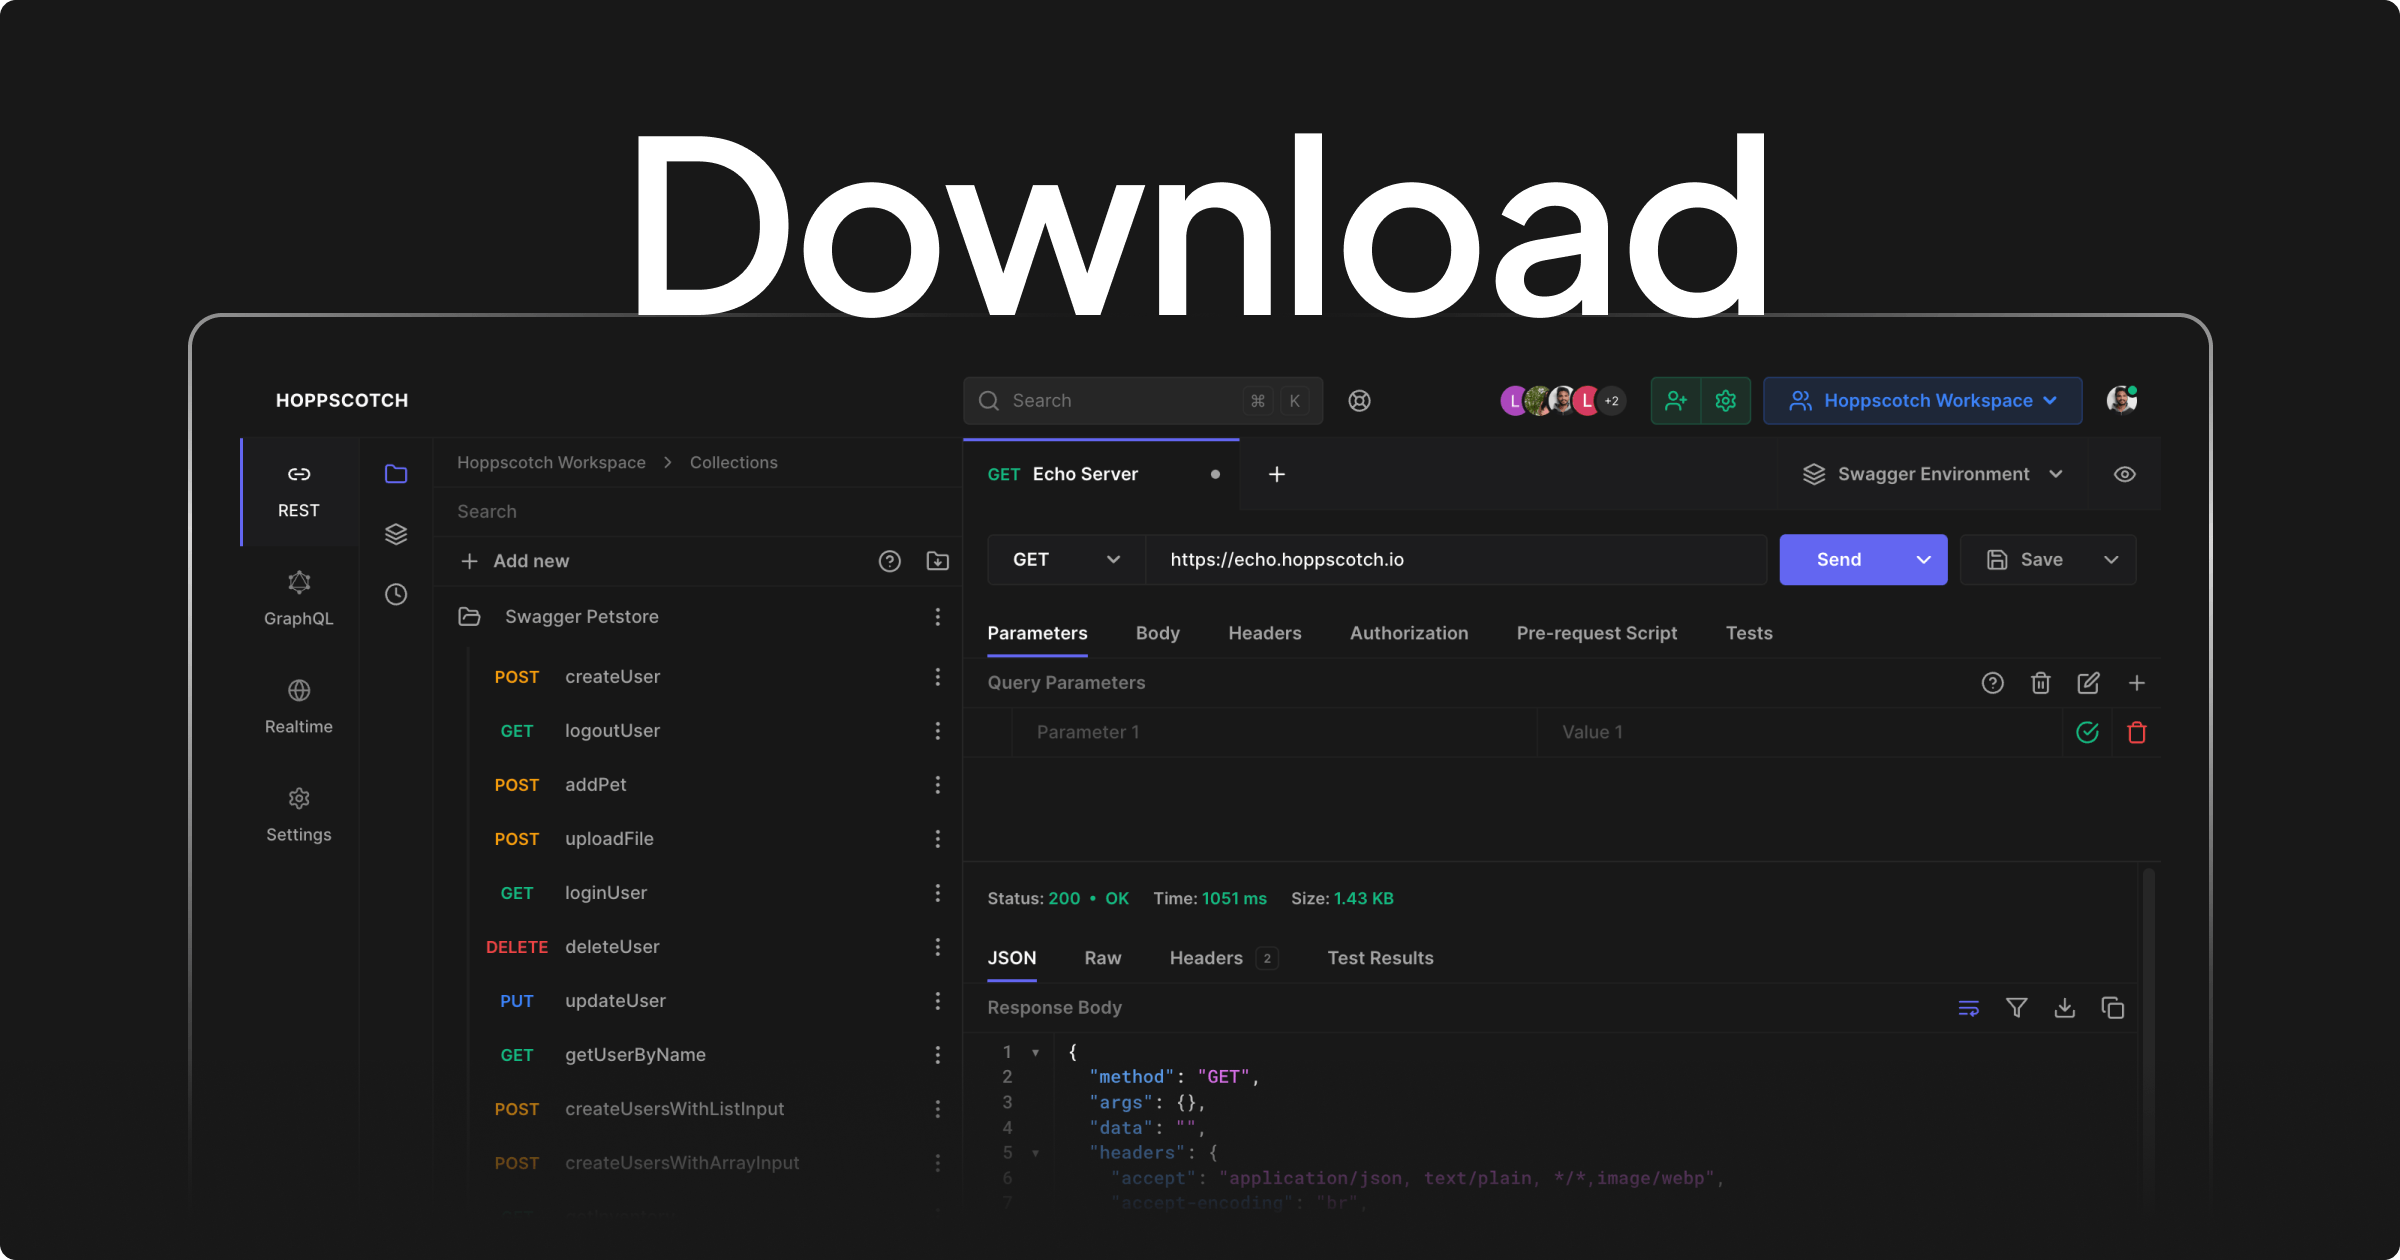
Task: Copy the response body to clipboard
Action: coord(2113,1008)
